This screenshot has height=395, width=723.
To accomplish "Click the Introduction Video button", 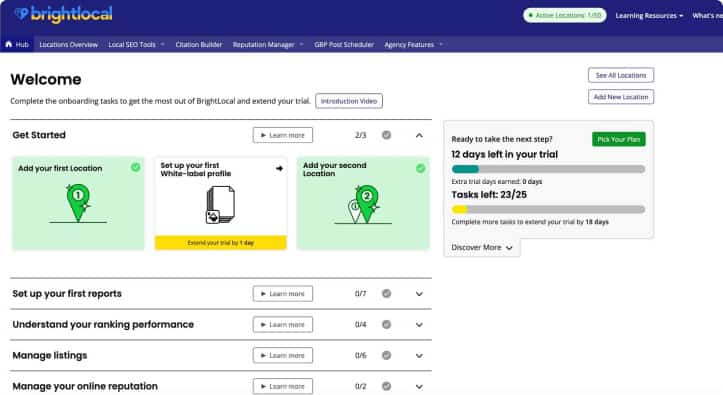I will click(349, 101).
